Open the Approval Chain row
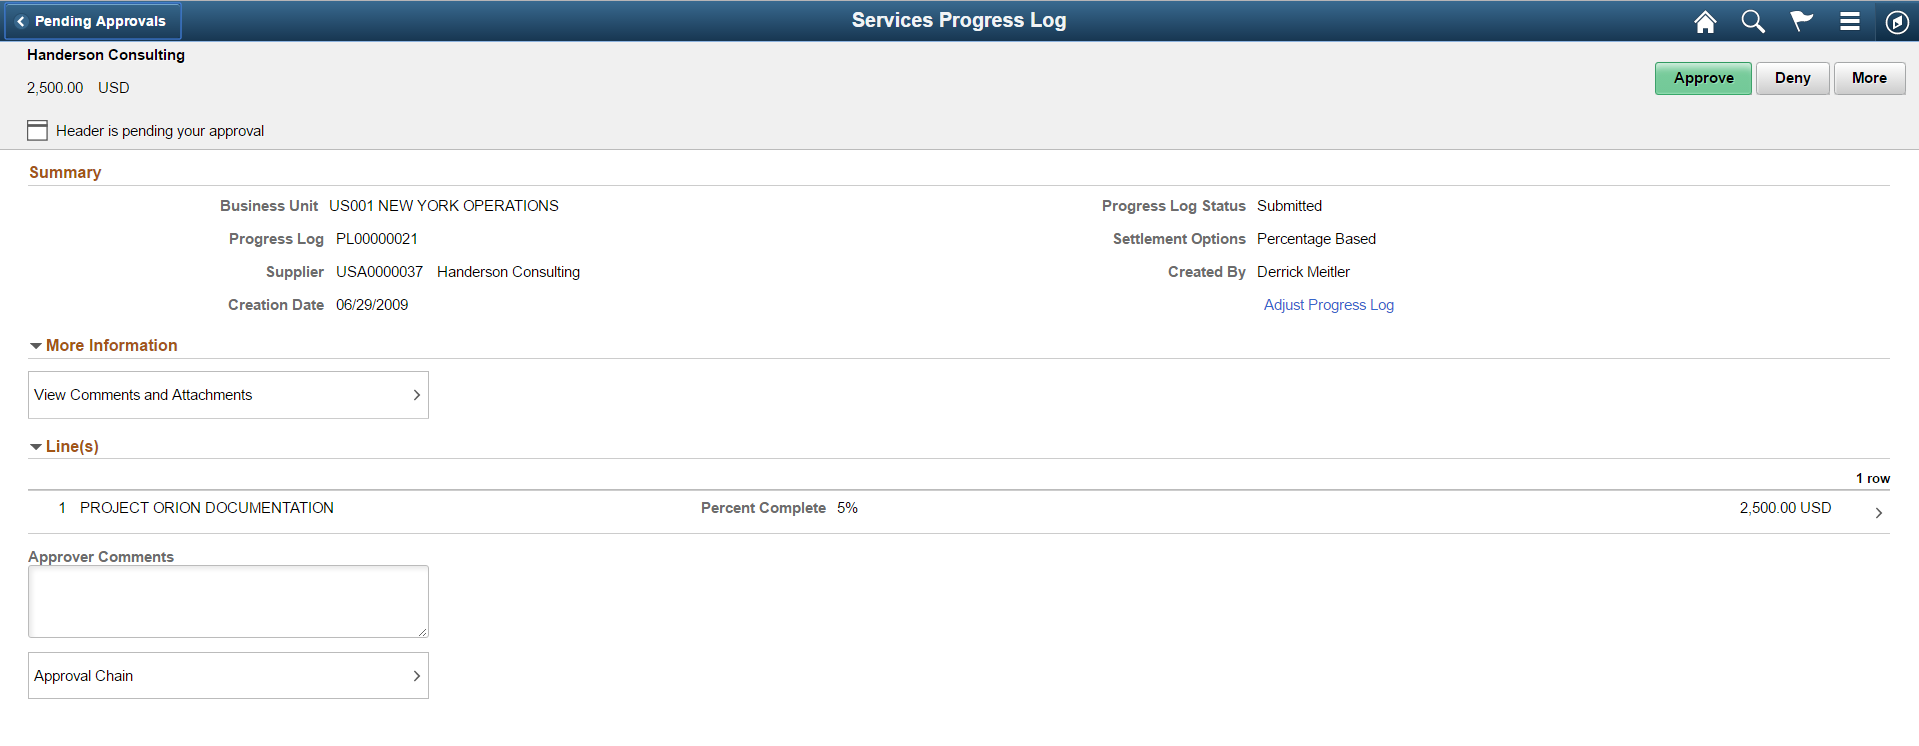1919x746 pixels. point(228,676)
